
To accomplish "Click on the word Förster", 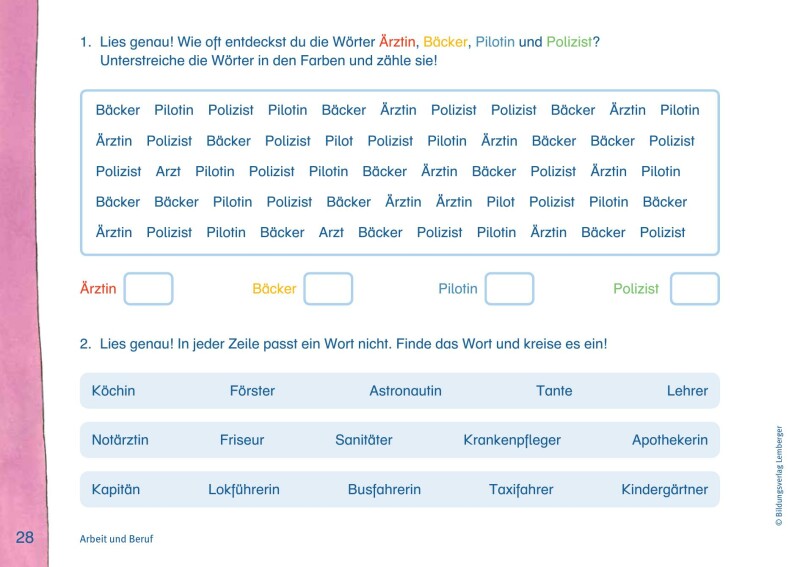I will (252, 391).
